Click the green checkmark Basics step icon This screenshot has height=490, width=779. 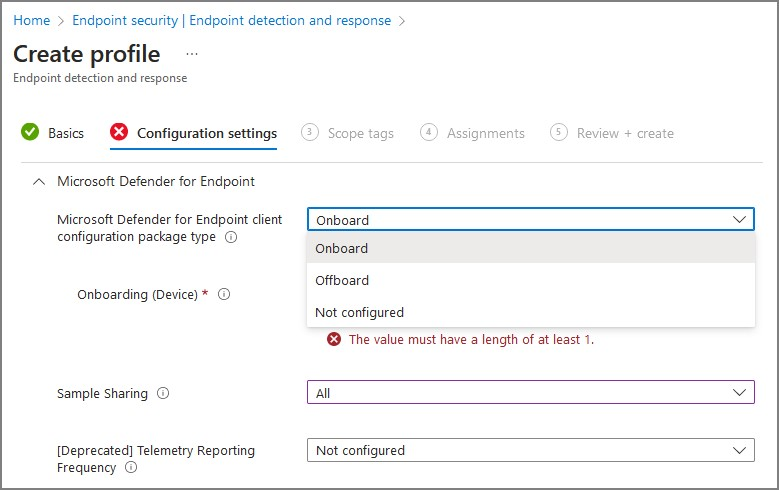tap(30, 132)
